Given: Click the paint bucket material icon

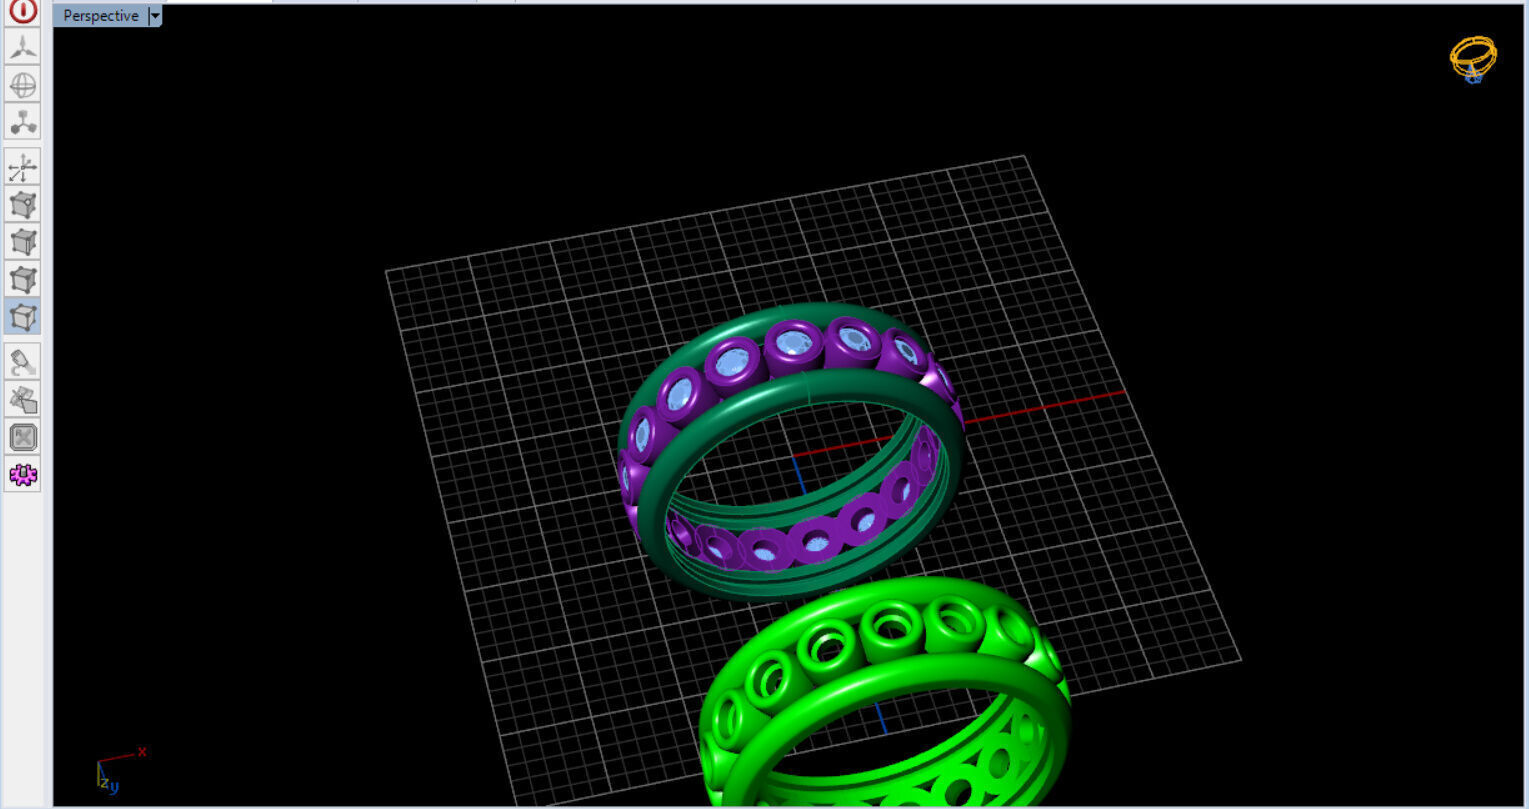Looking at the screenshot, I should 23,362.
